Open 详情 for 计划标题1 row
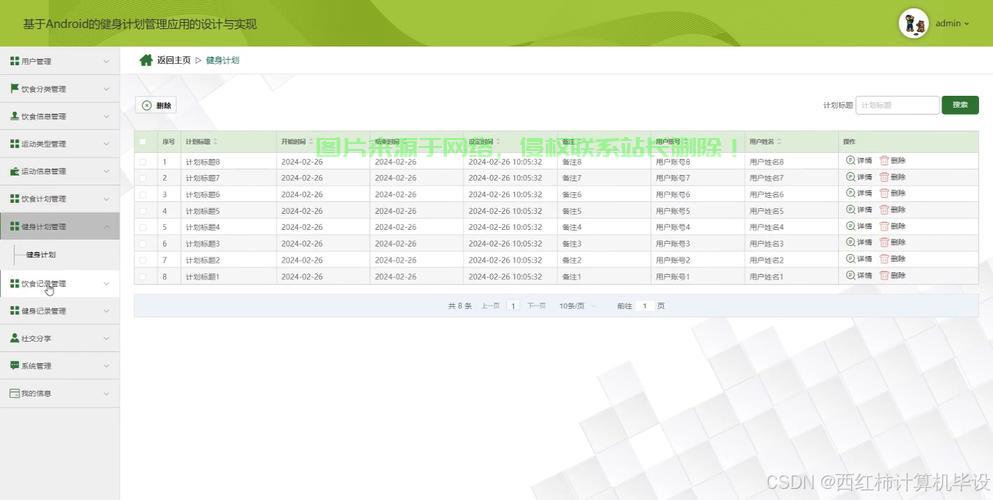The height and width of the screenshot is (500, 993). coord(859,275)
